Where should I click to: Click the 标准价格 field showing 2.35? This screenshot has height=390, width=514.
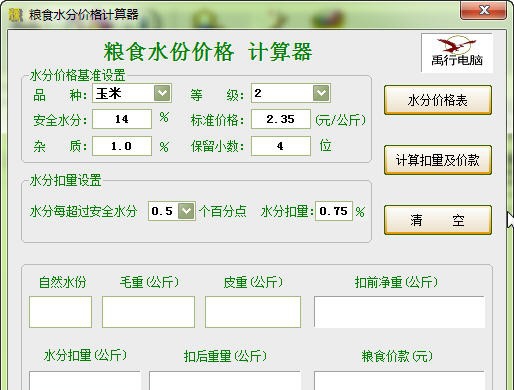(x=281, y=119)
